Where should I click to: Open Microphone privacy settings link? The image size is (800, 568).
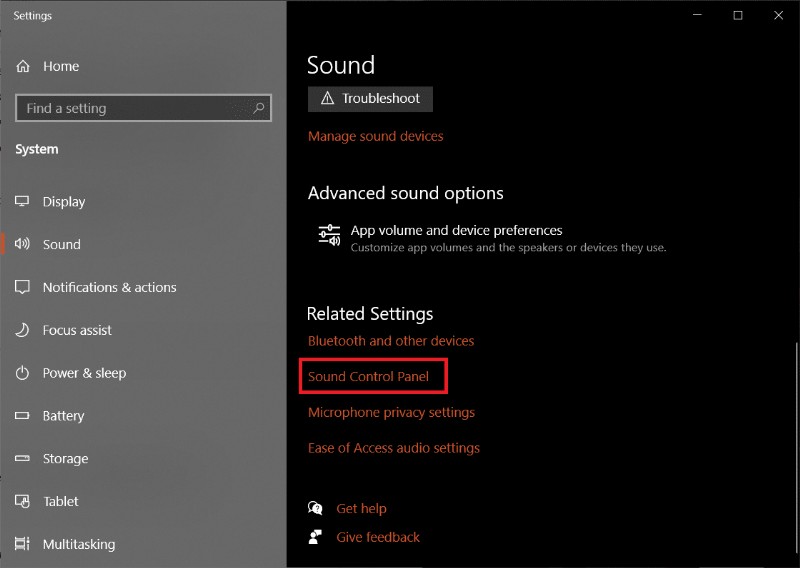tap(391, 412)
